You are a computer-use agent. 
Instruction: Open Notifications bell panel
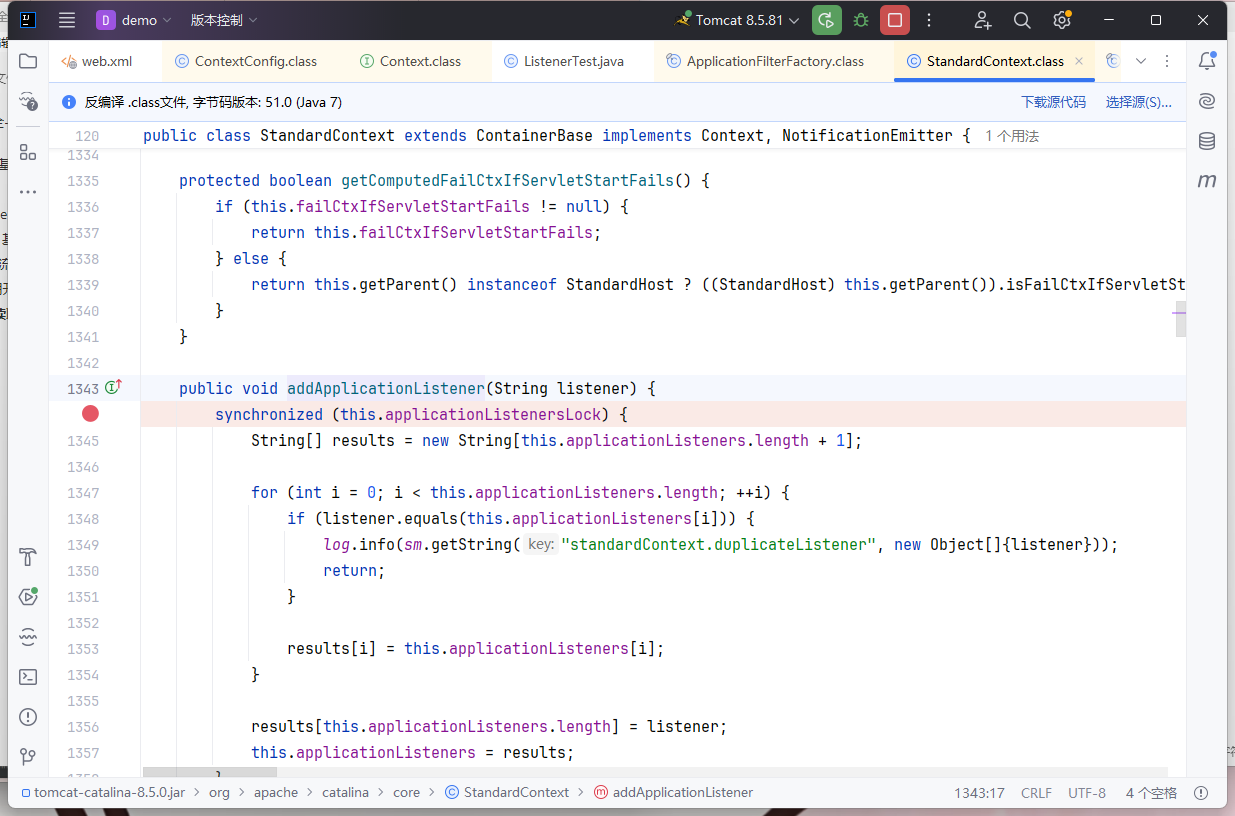(x=1207, y=61)
